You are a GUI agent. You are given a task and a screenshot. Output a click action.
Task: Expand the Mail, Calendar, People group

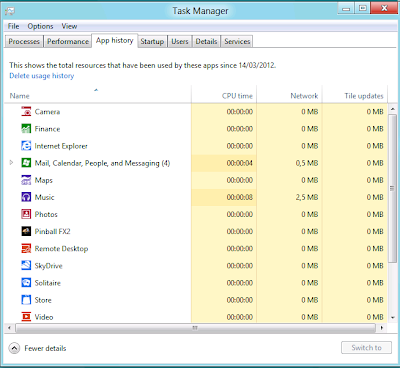[11, 163]
